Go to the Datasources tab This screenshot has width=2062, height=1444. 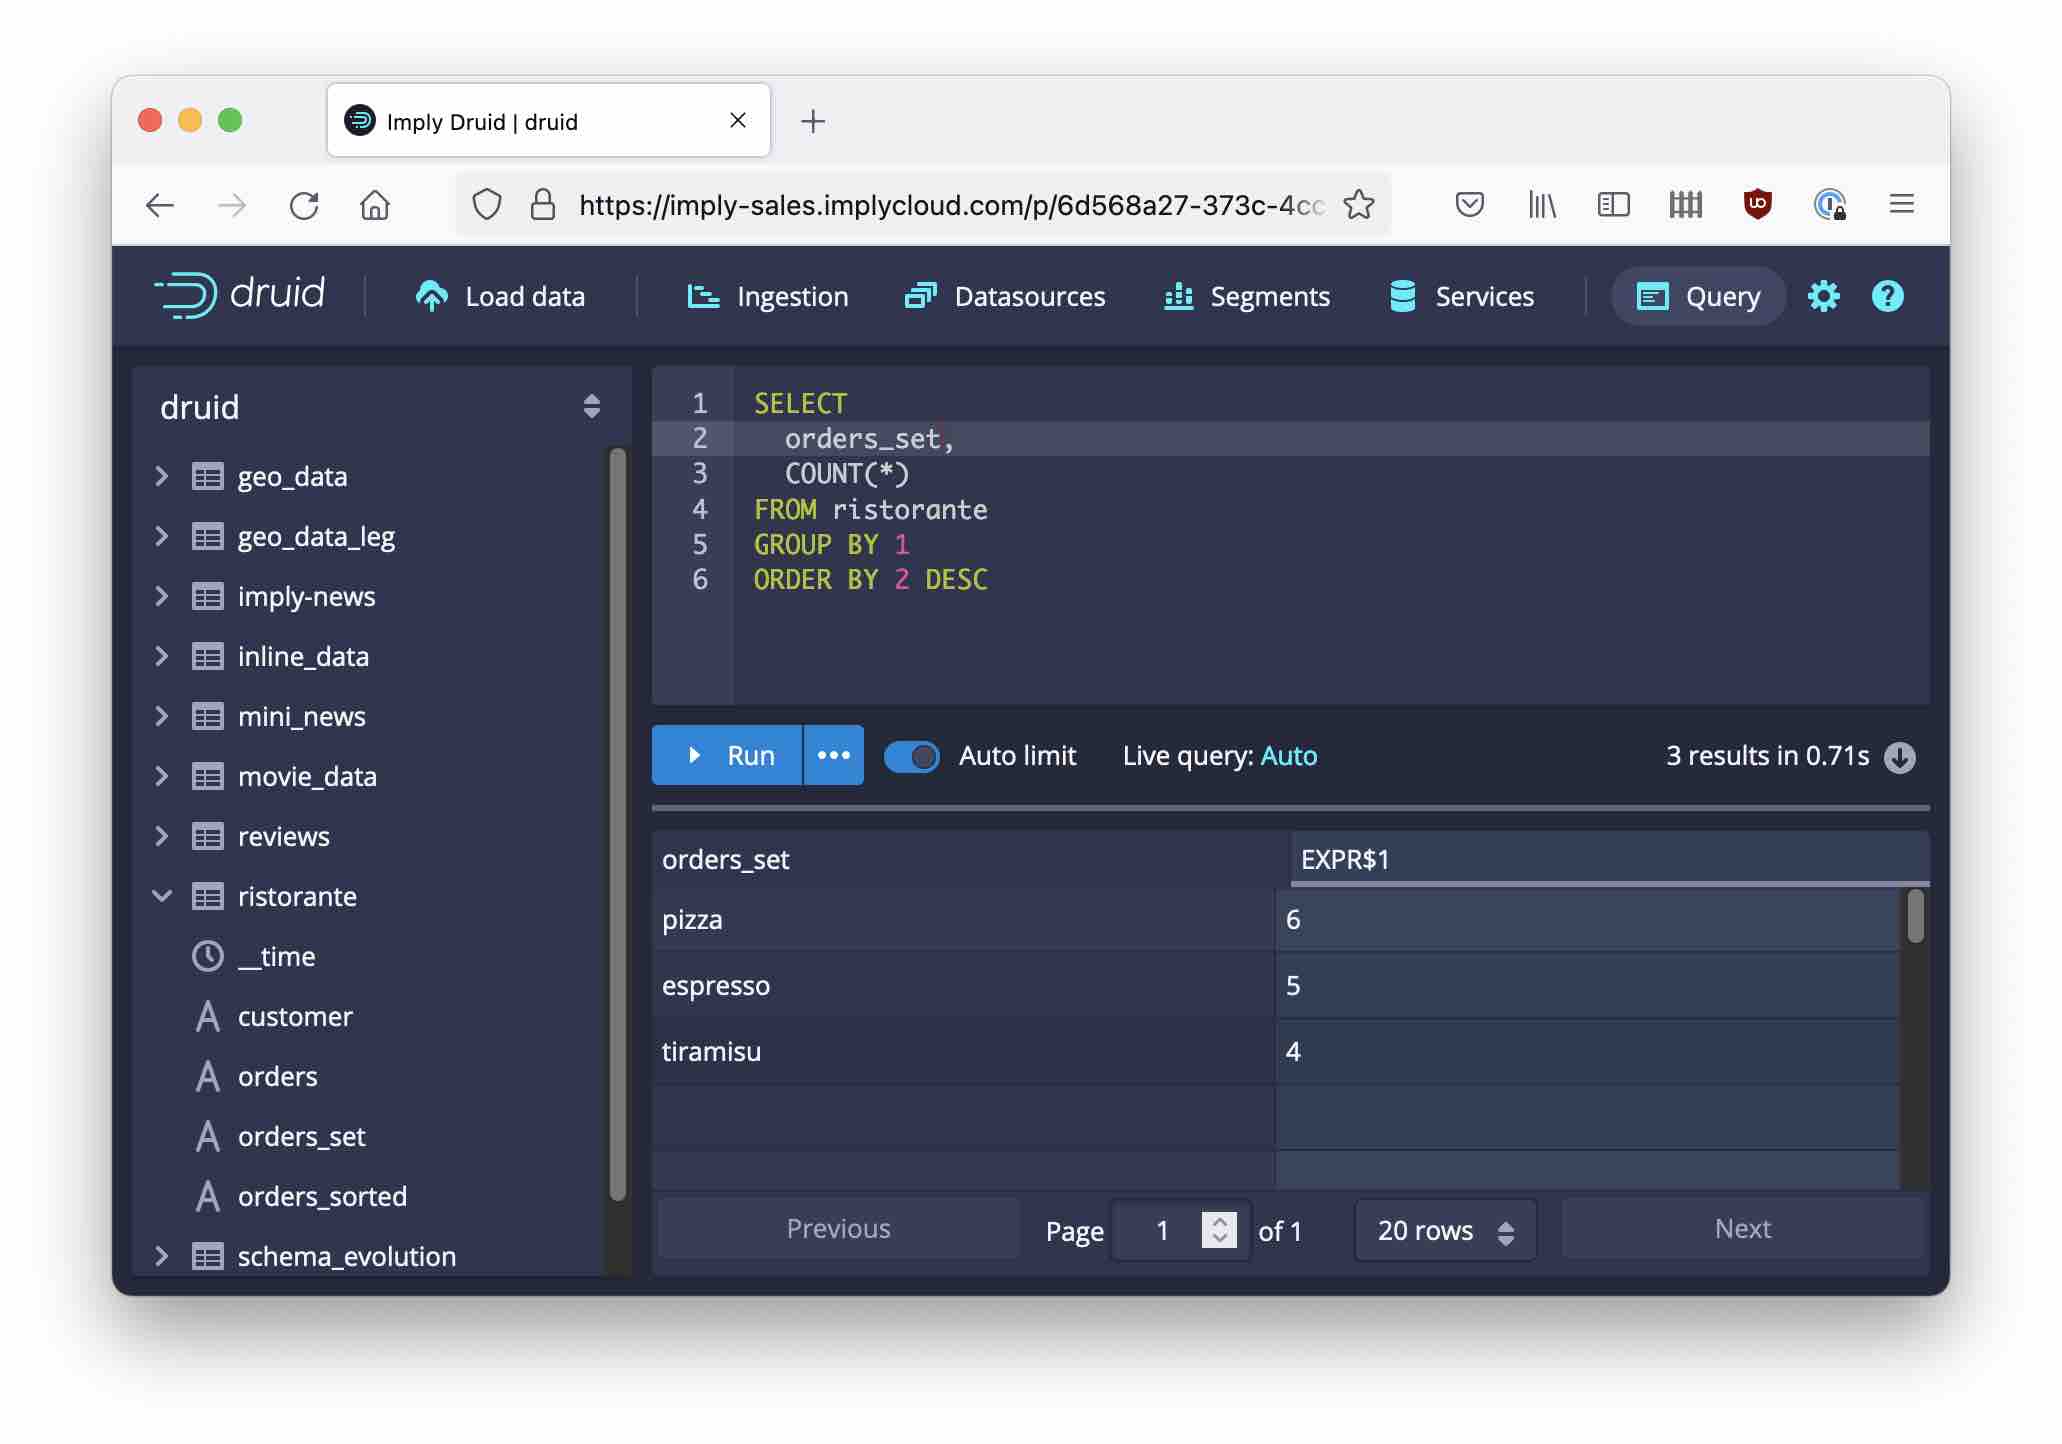1005,296
